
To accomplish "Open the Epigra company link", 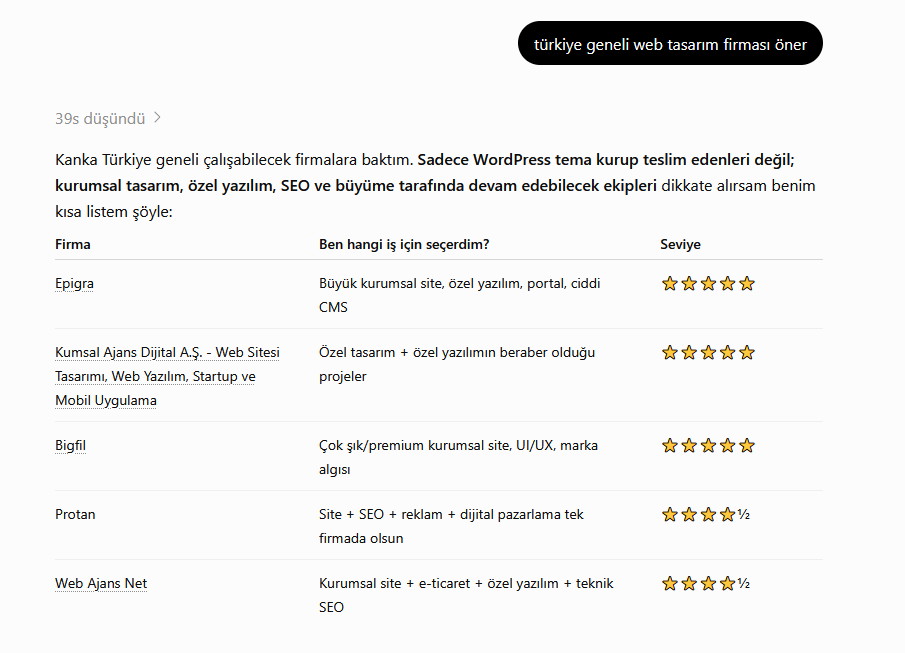I will tap(74, 283).
